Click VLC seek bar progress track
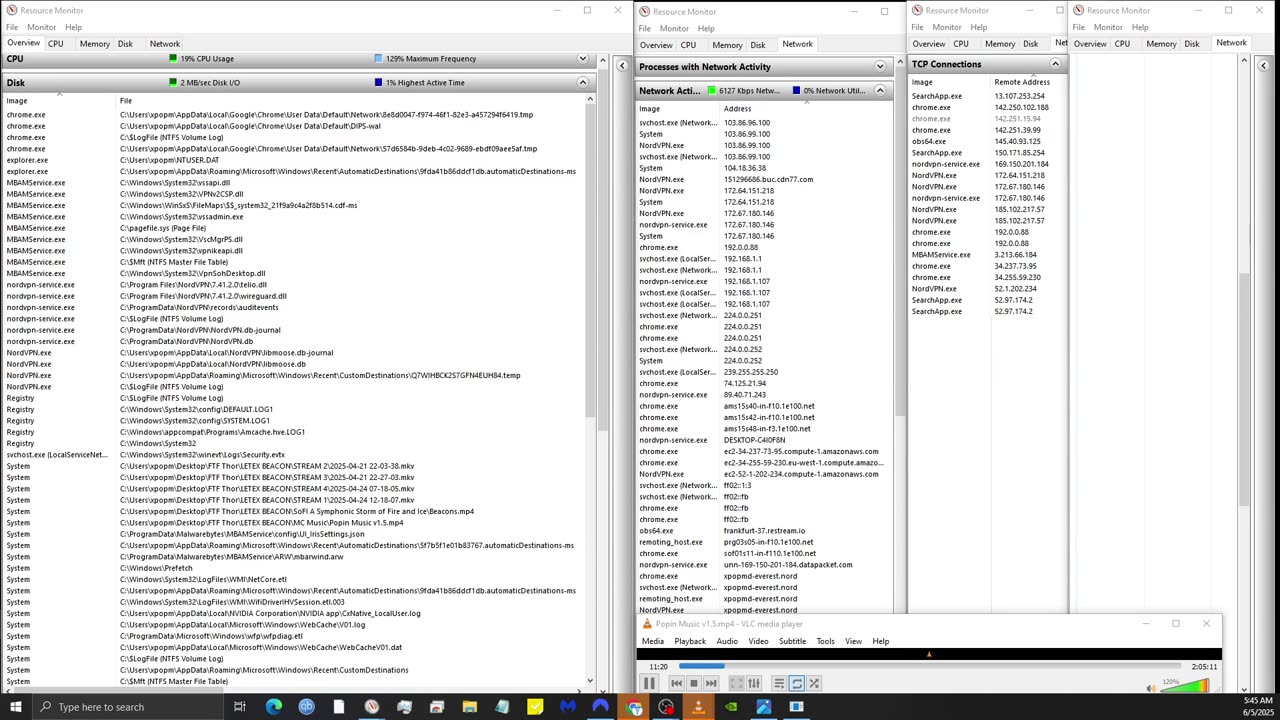The height and width of the screenshot is (720, 1280). 928,666
